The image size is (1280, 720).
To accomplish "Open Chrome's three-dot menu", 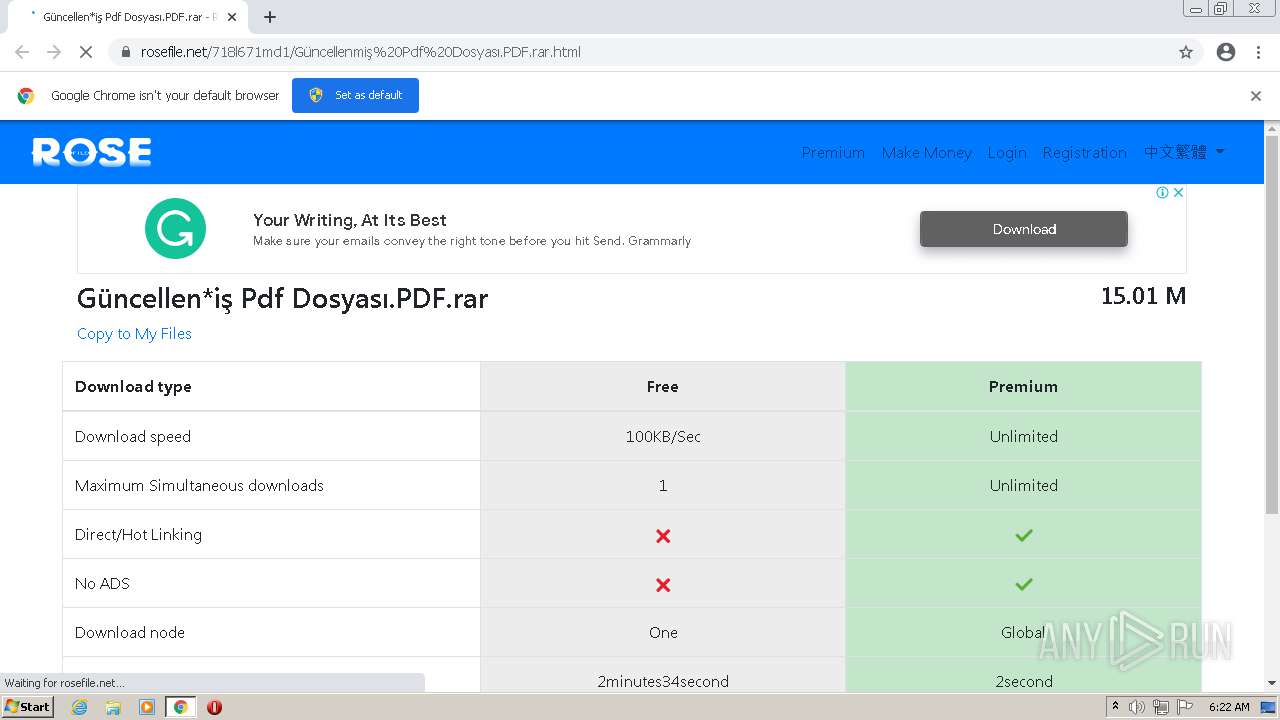I will (x=1258, y=52).
